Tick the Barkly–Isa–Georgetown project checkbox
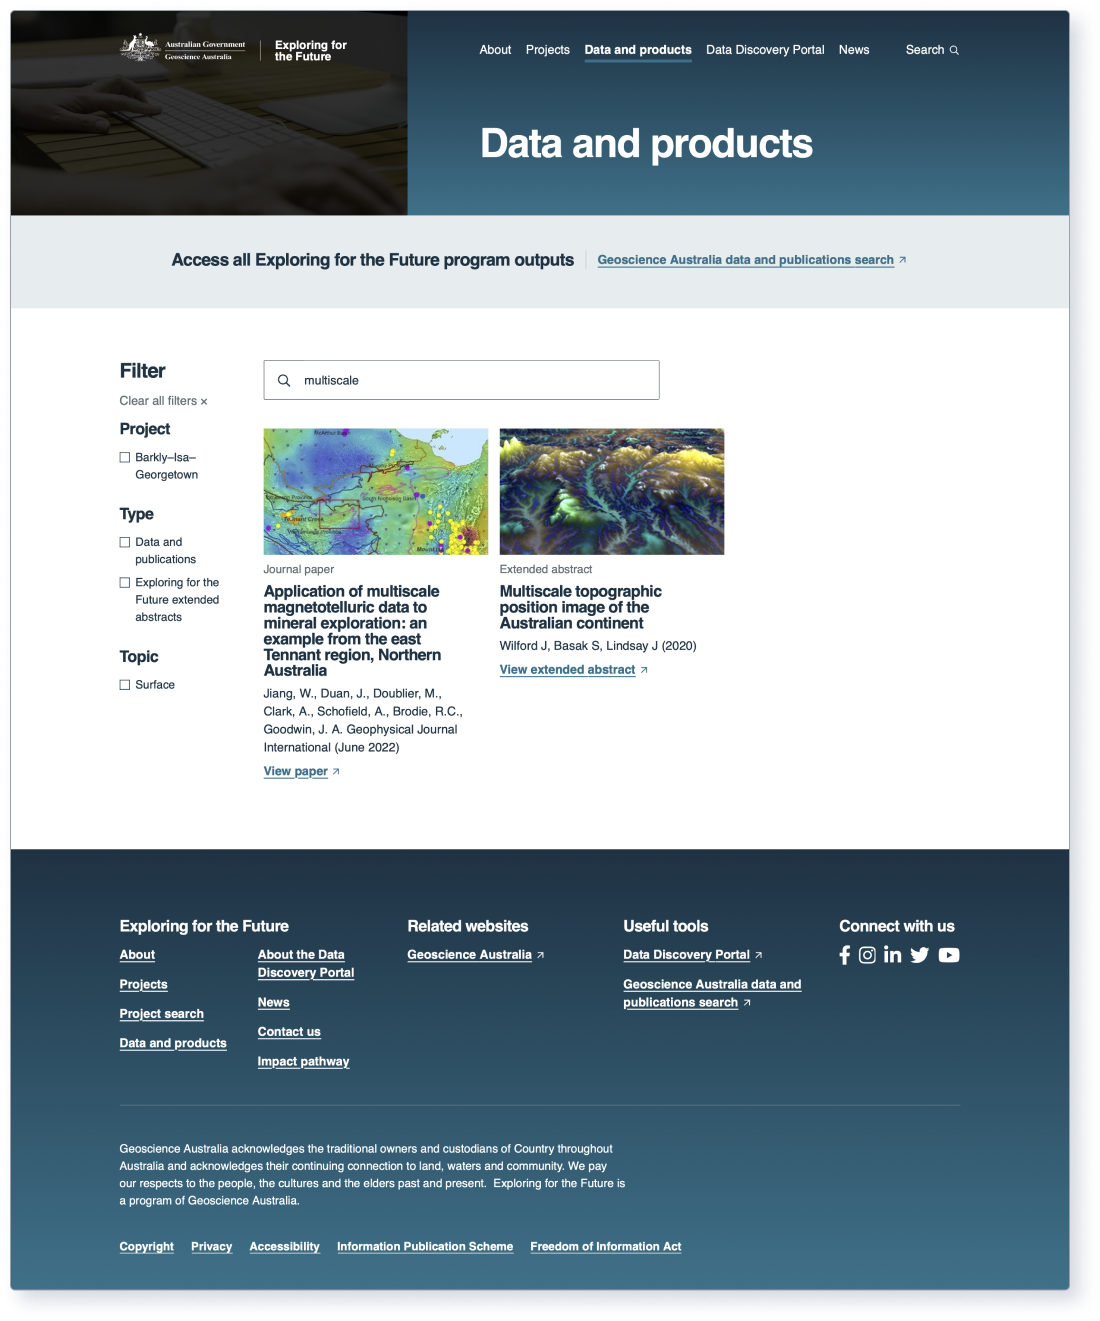 click(x=125, y=457)
